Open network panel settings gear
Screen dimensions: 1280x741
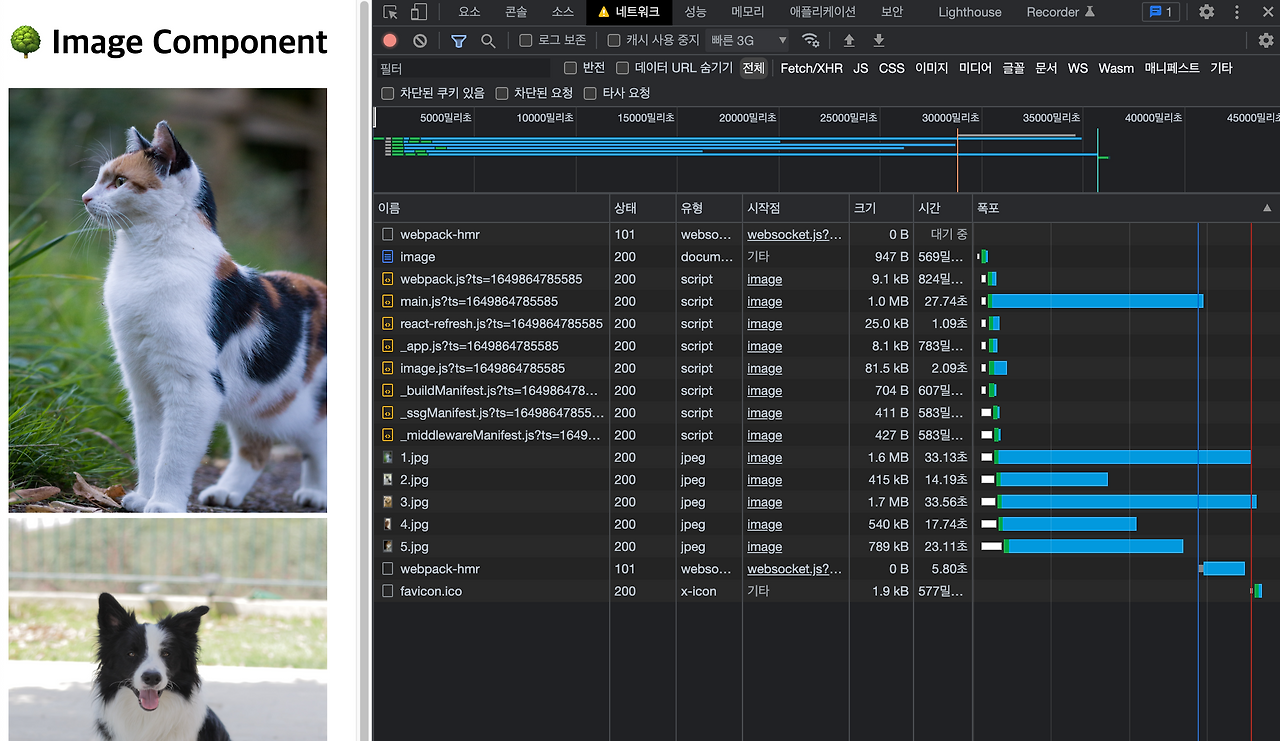(x=1266, y=41)
